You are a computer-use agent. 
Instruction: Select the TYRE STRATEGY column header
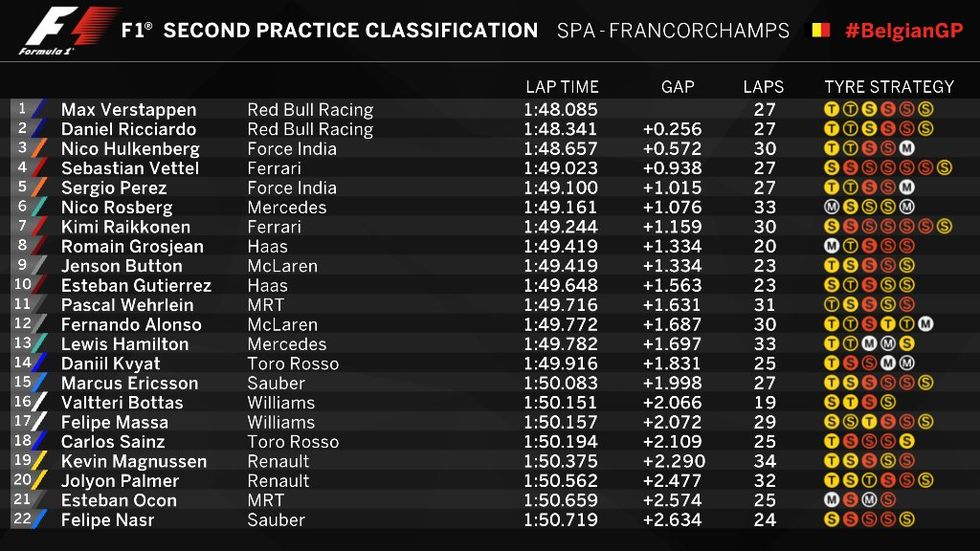[x=889, y=87]
